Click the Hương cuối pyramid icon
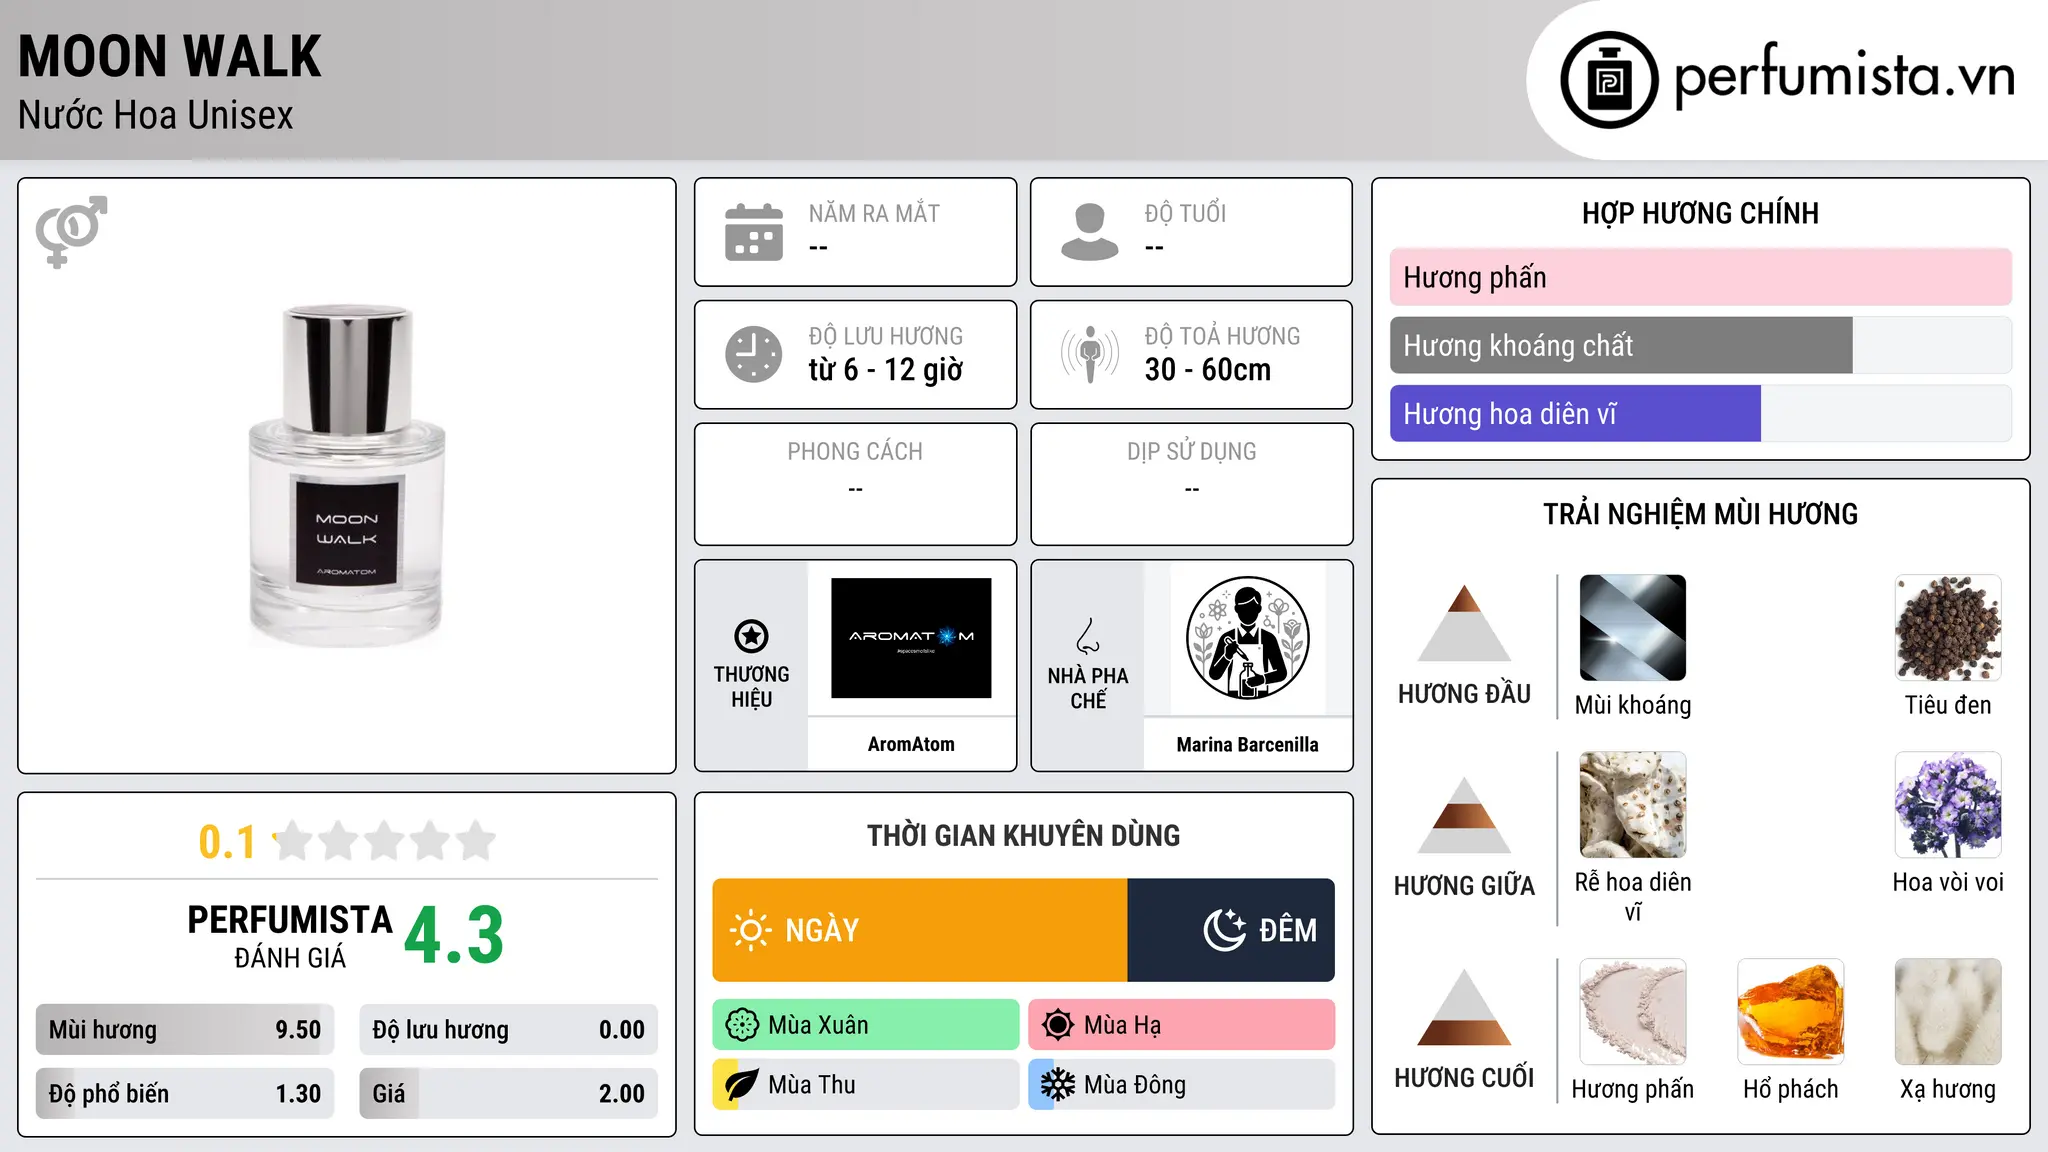This screenshot has width=2048, height=1152. pos(1464,1007)
